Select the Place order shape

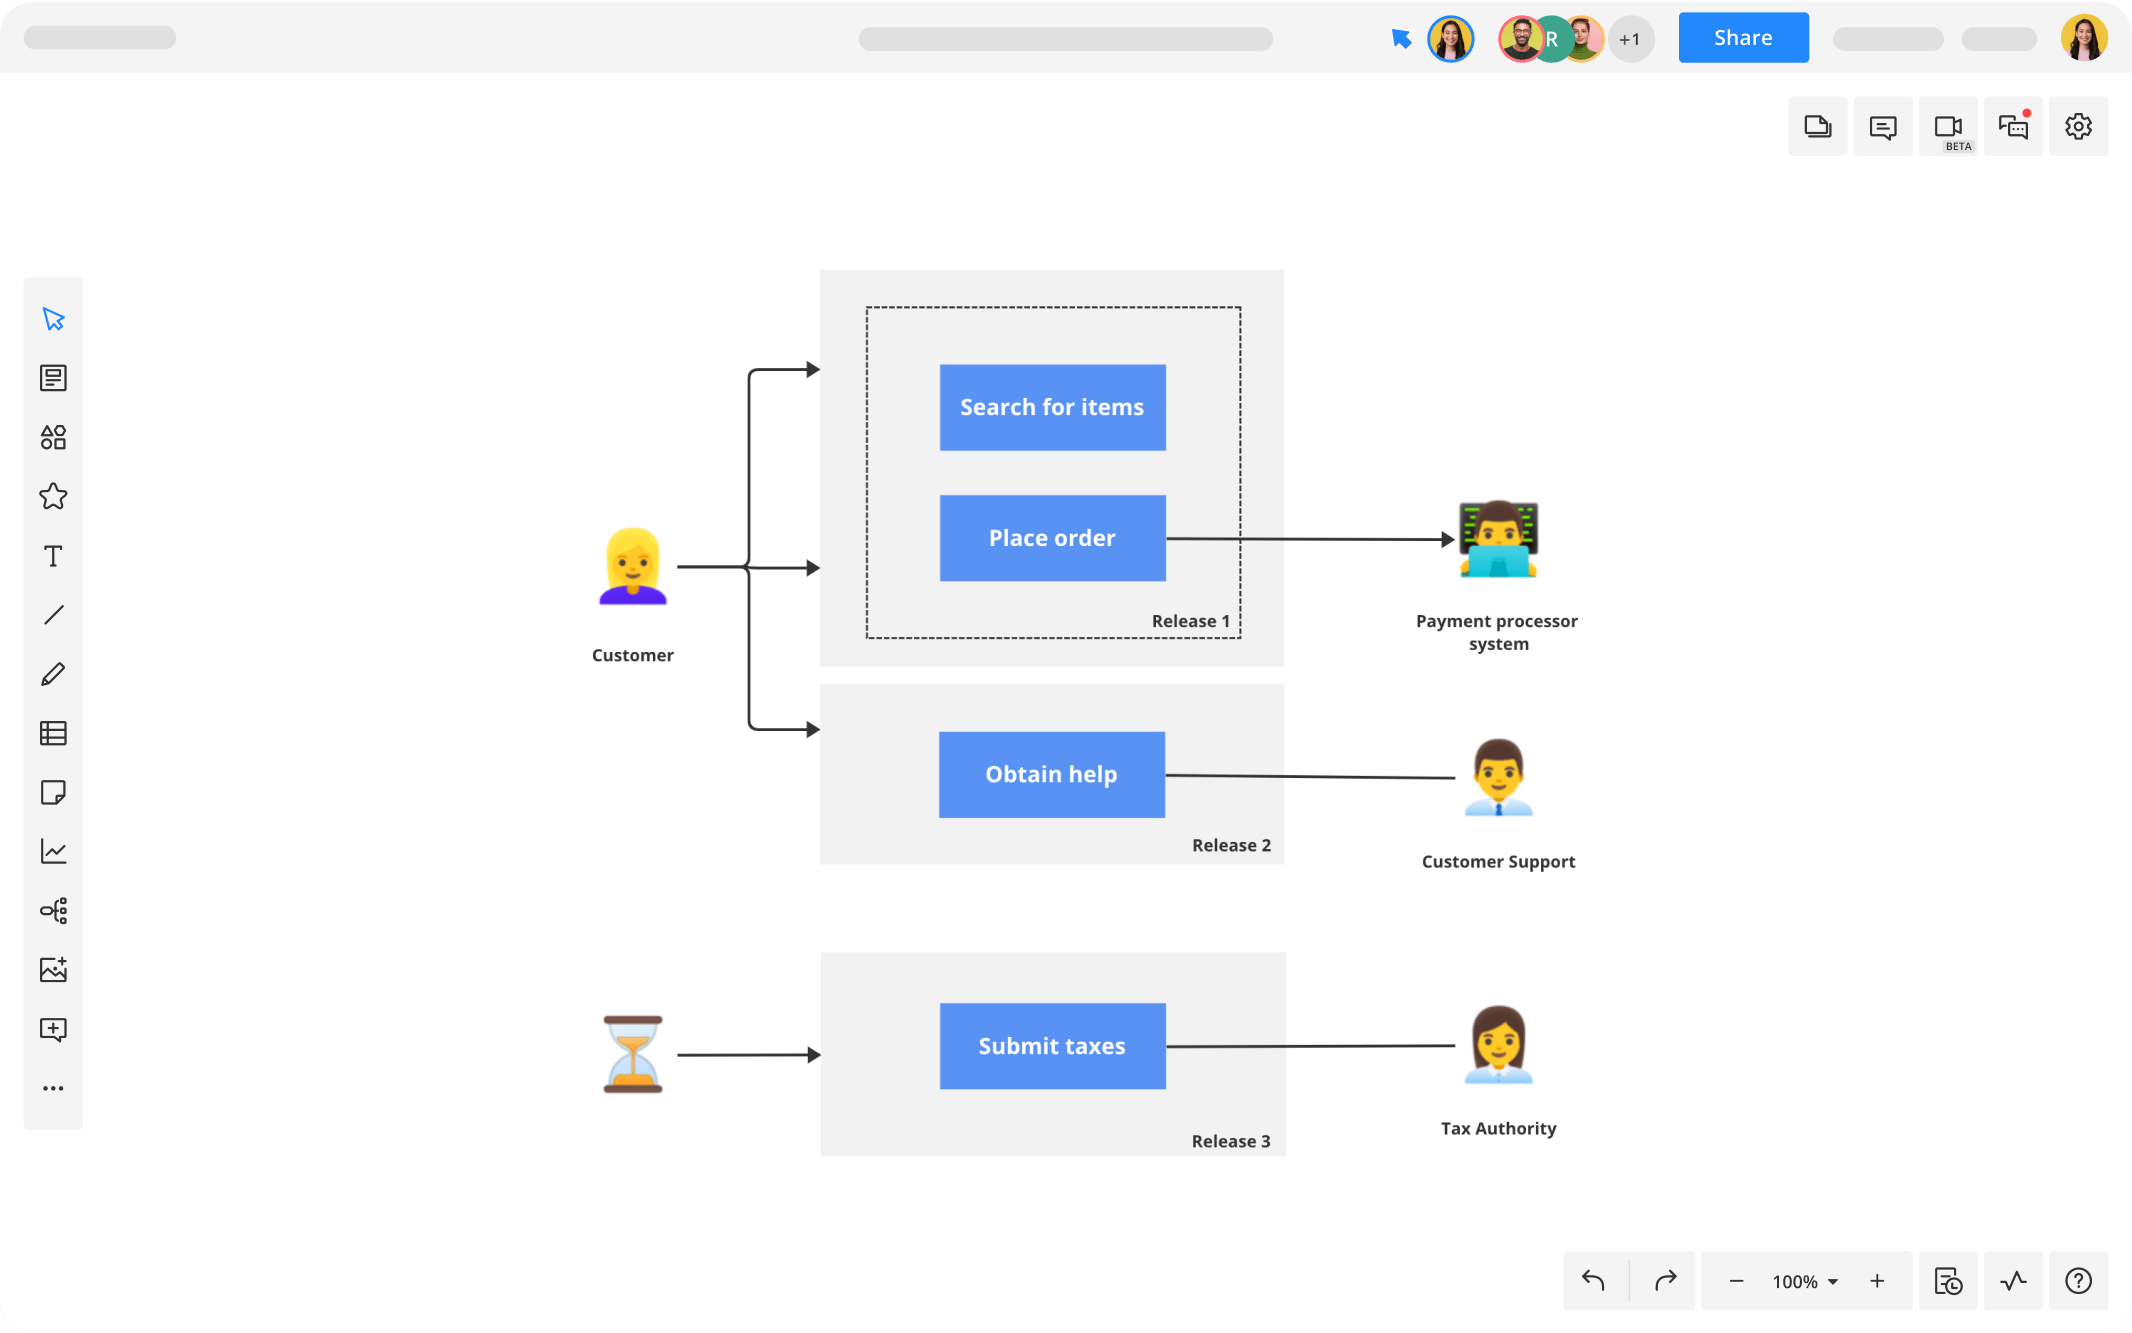click(x=1052, y=537)
